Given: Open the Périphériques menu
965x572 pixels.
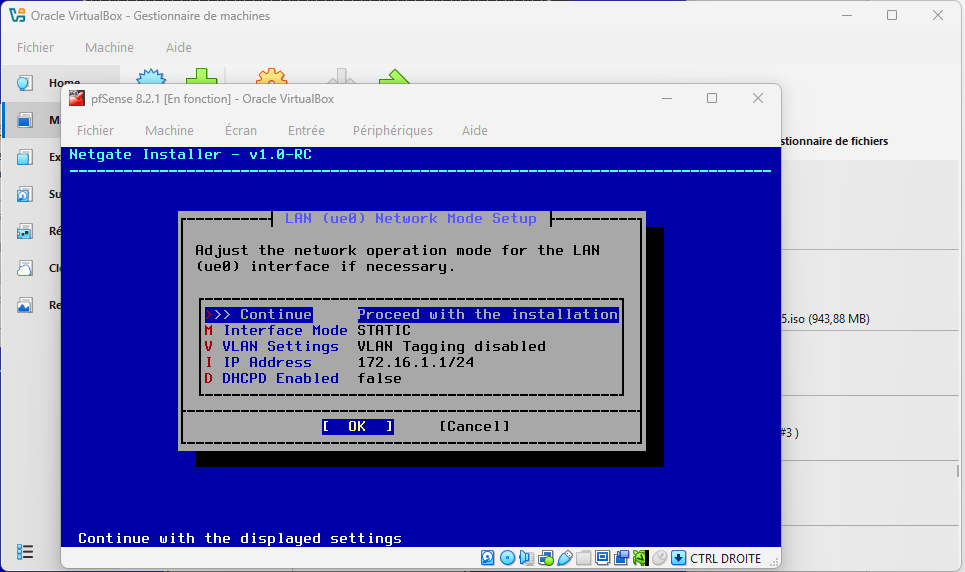Looking at the screenshot, I should (392, 130).
